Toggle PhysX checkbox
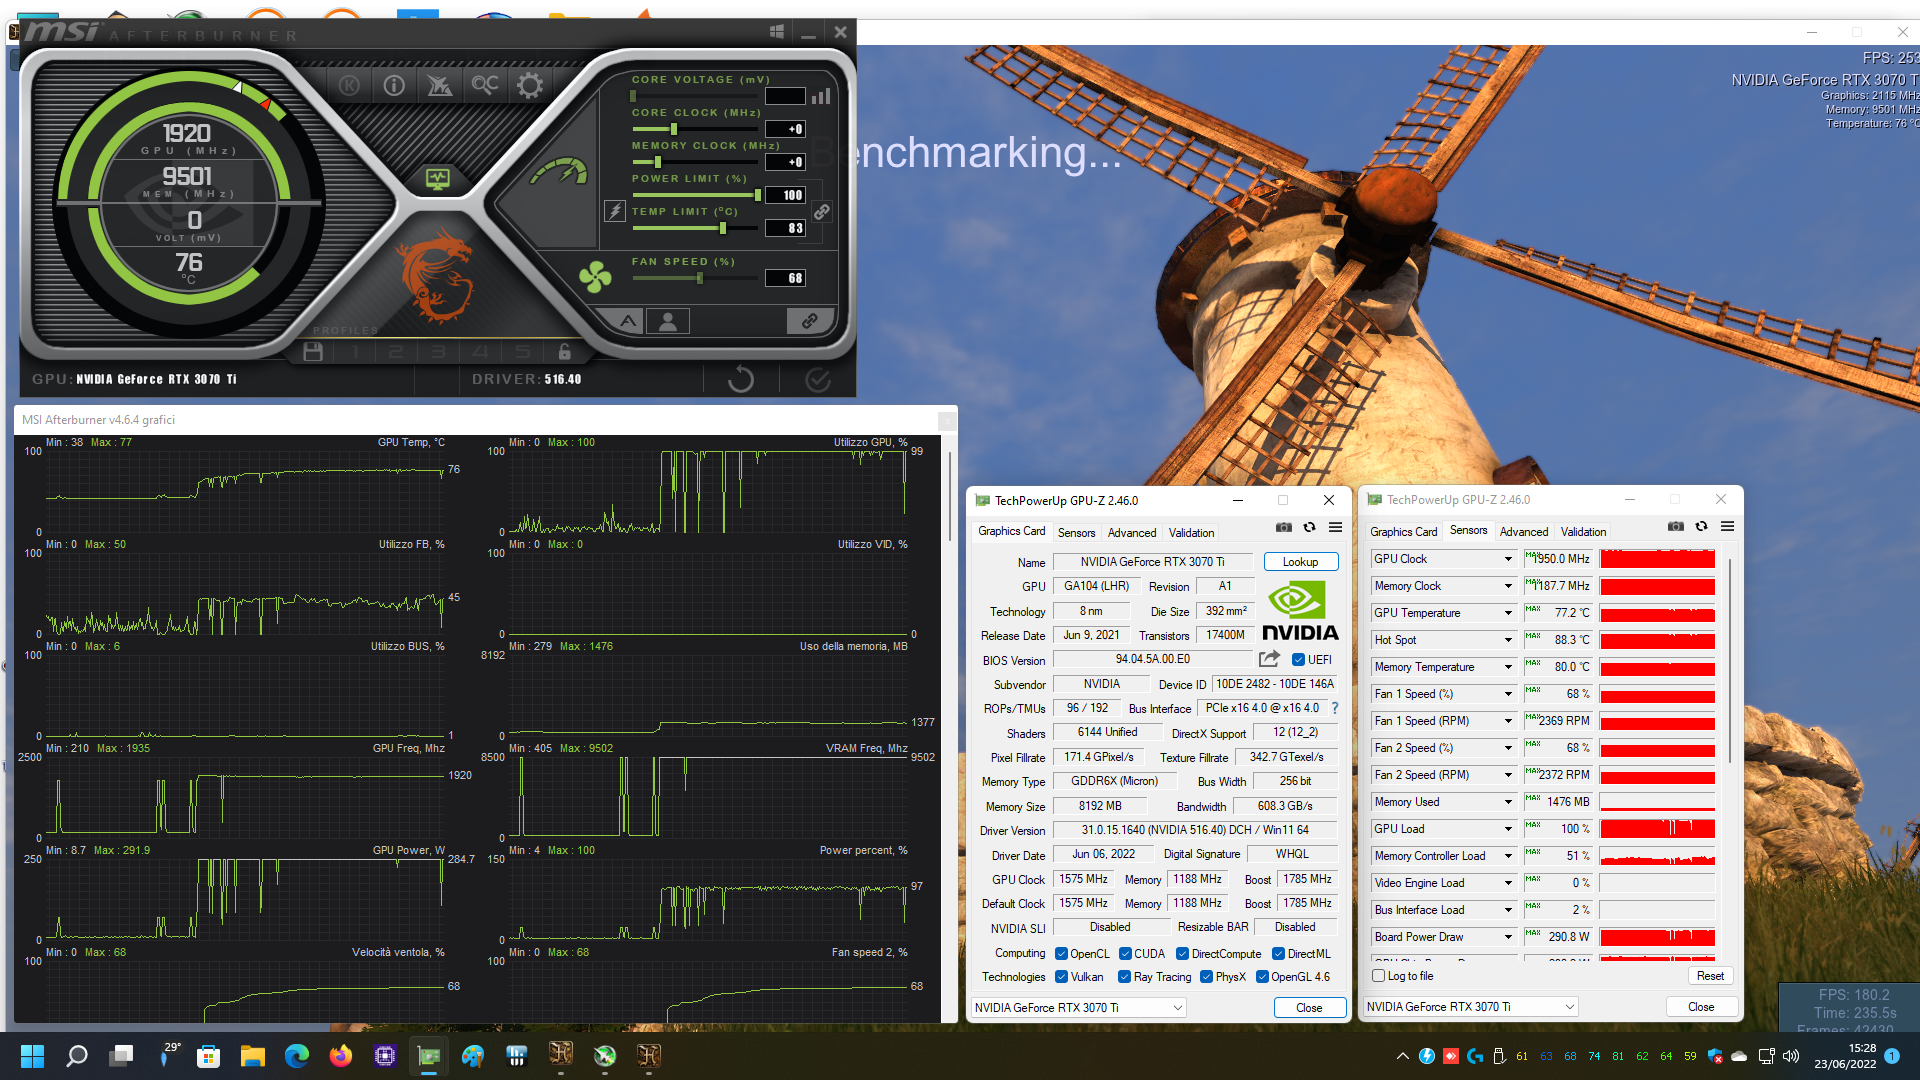The image size is (1920, 1080). point(1207,977)
